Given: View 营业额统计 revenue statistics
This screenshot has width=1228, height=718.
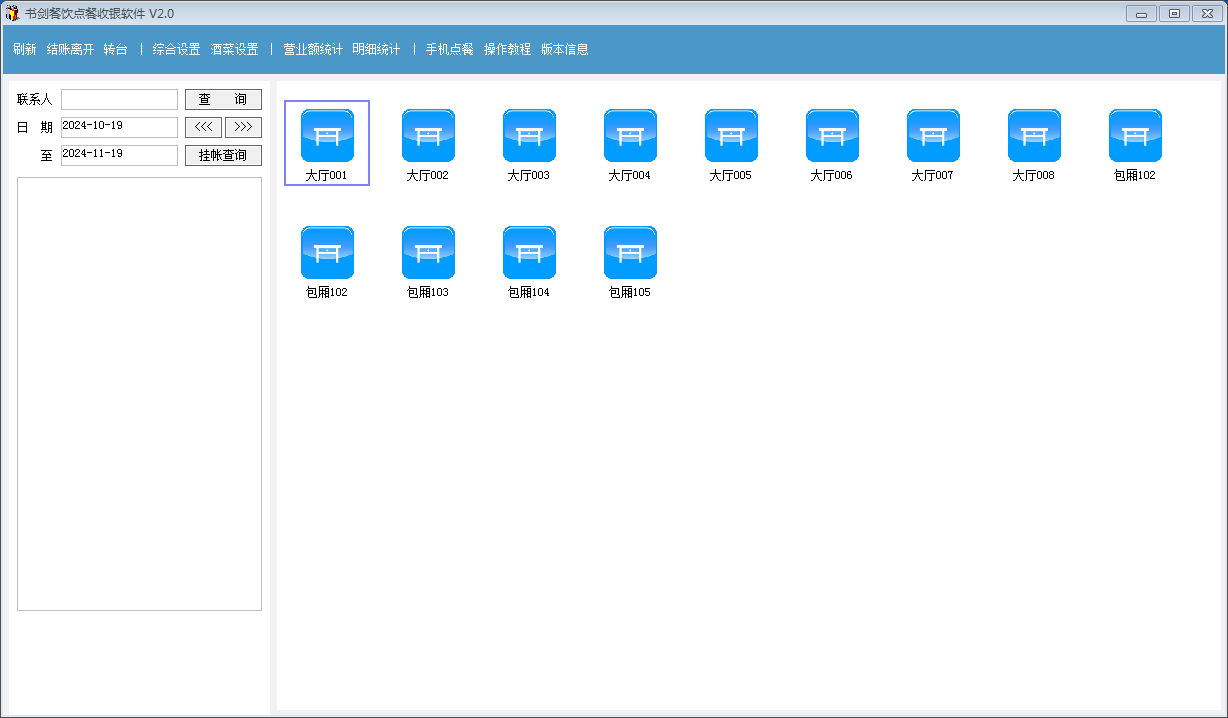Looking at the screenshot, I should [315, 48].
